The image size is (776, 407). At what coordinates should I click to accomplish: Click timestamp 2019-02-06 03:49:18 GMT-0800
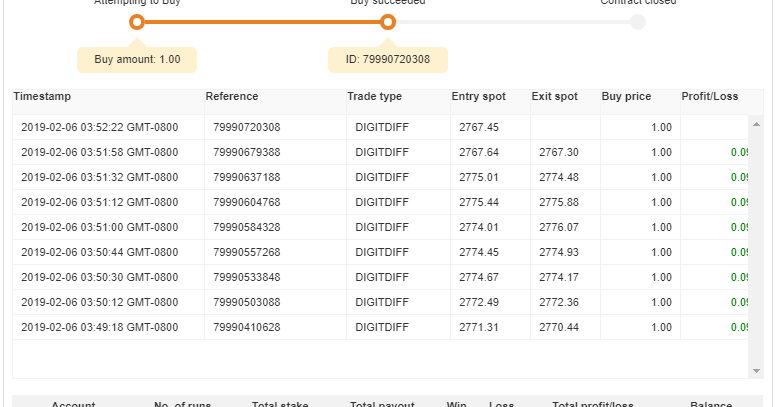(99, 327)
